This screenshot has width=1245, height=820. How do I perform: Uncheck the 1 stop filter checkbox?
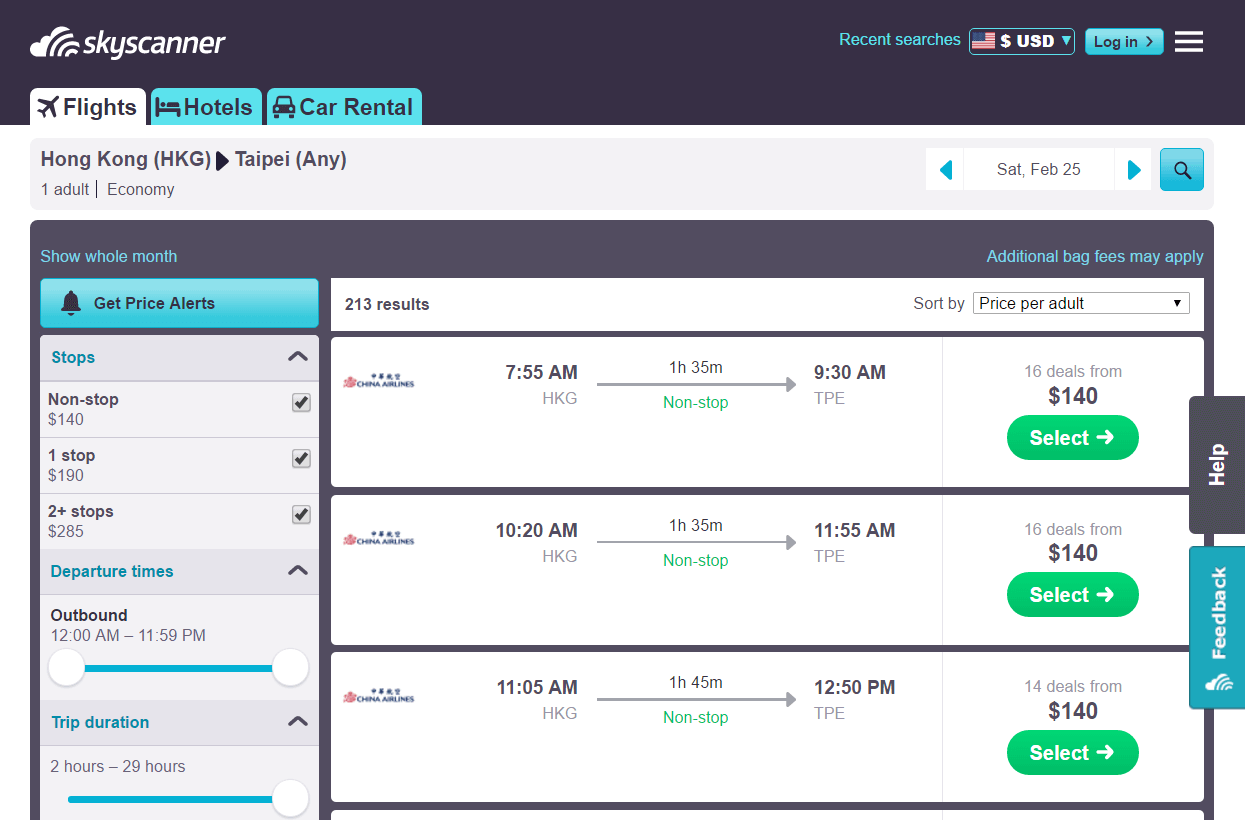pos(301,458)
